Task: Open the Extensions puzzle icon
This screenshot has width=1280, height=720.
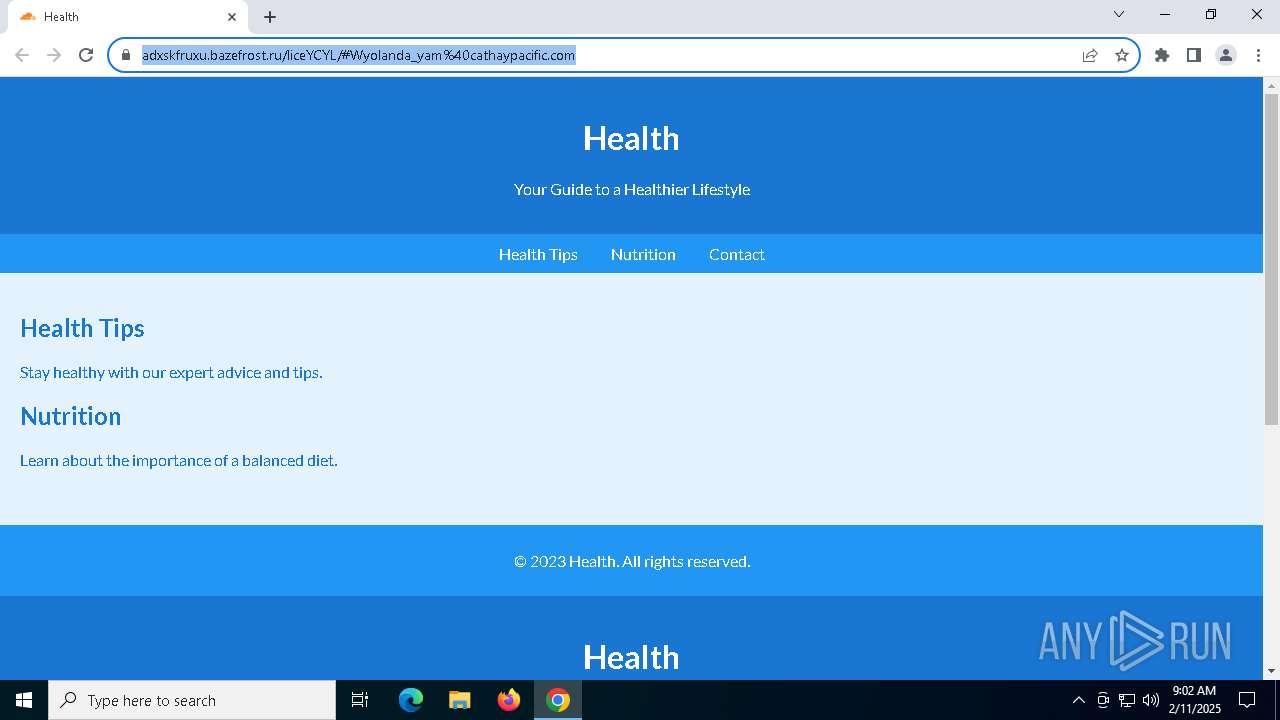Action: click(x=1162, y=55)
